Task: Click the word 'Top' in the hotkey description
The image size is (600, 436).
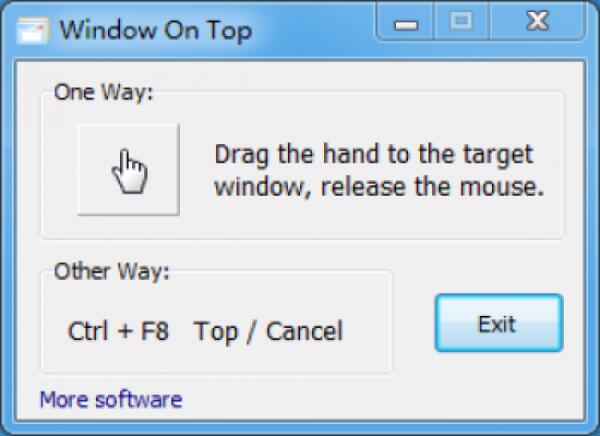Action: pos(215,331)
